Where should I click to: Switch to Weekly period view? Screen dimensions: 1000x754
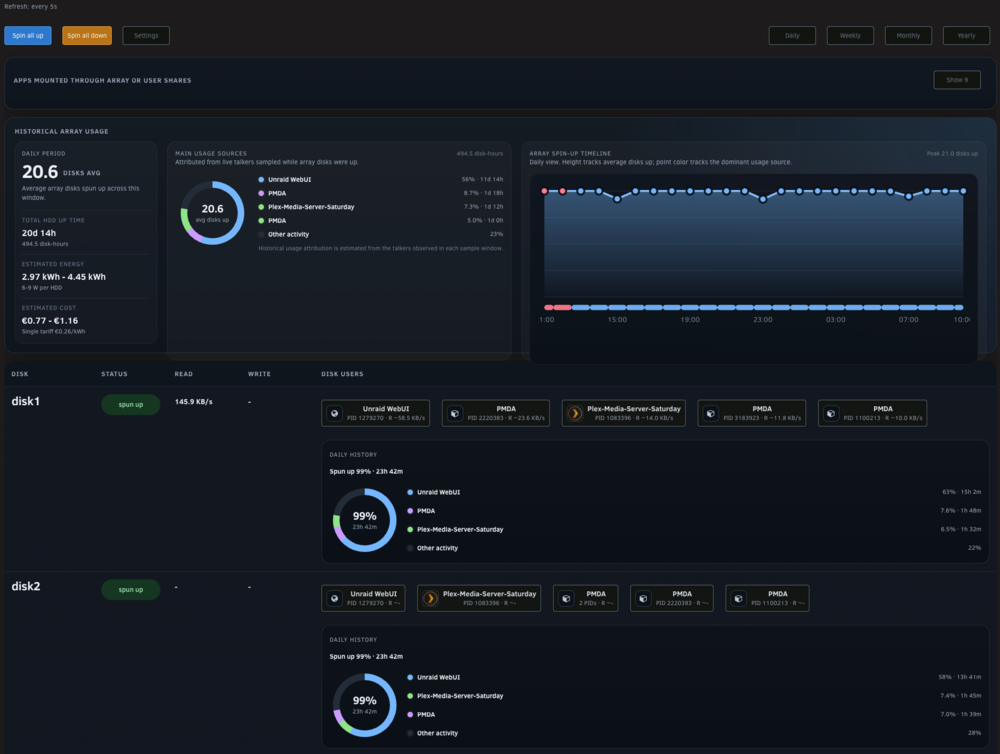click(850, 36)
